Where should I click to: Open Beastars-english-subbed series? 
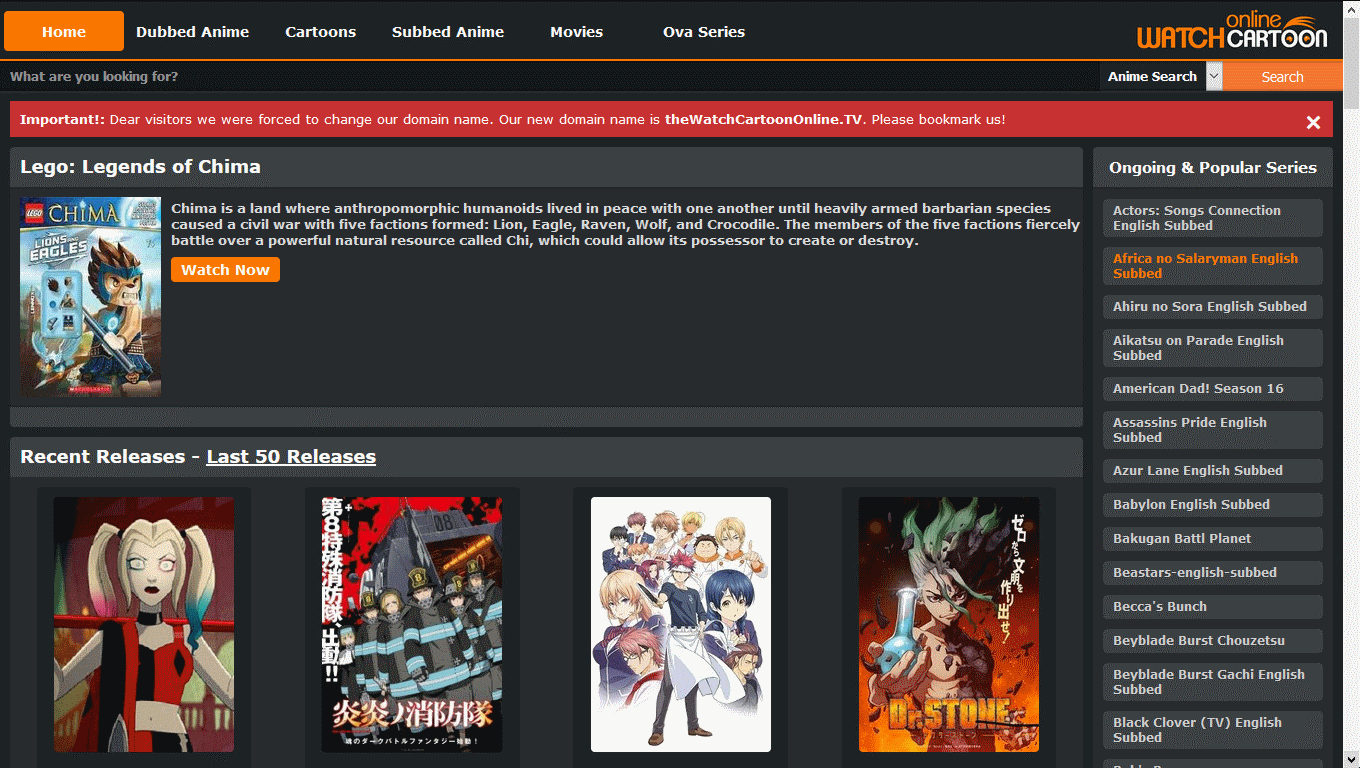pos(1213,573)
